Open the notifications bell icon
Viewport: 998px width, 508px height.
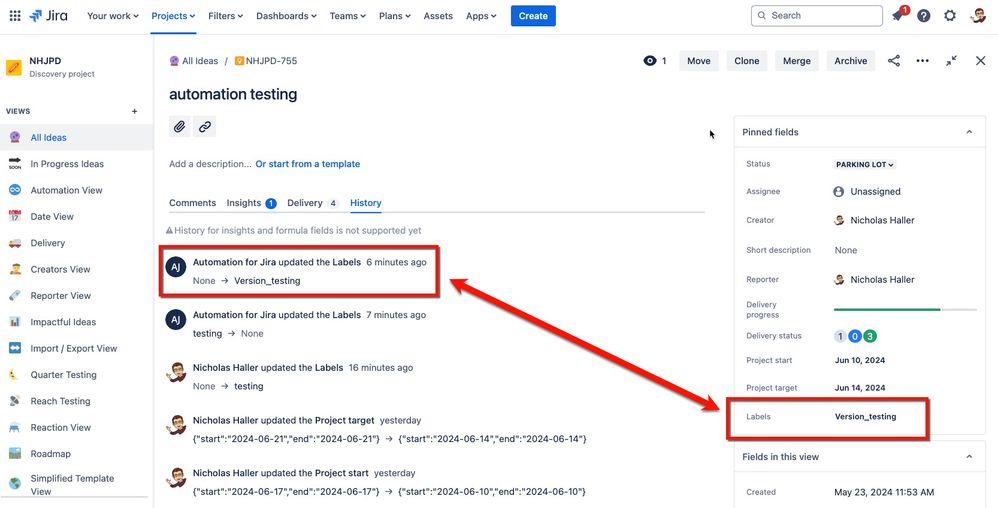(x=898, y=16)
